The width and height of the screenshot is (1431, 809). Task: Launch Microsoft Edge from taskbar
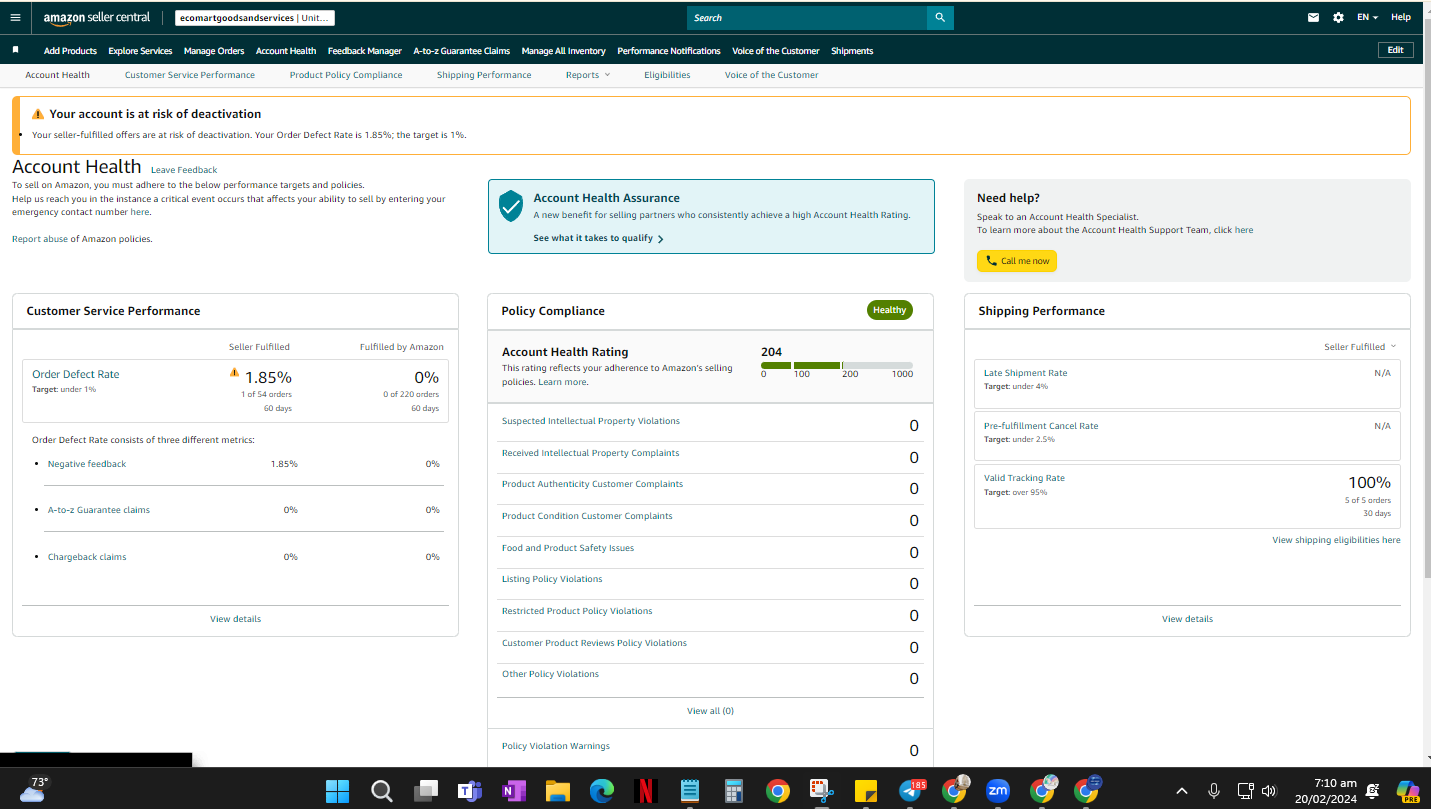[x=601, y=791]
